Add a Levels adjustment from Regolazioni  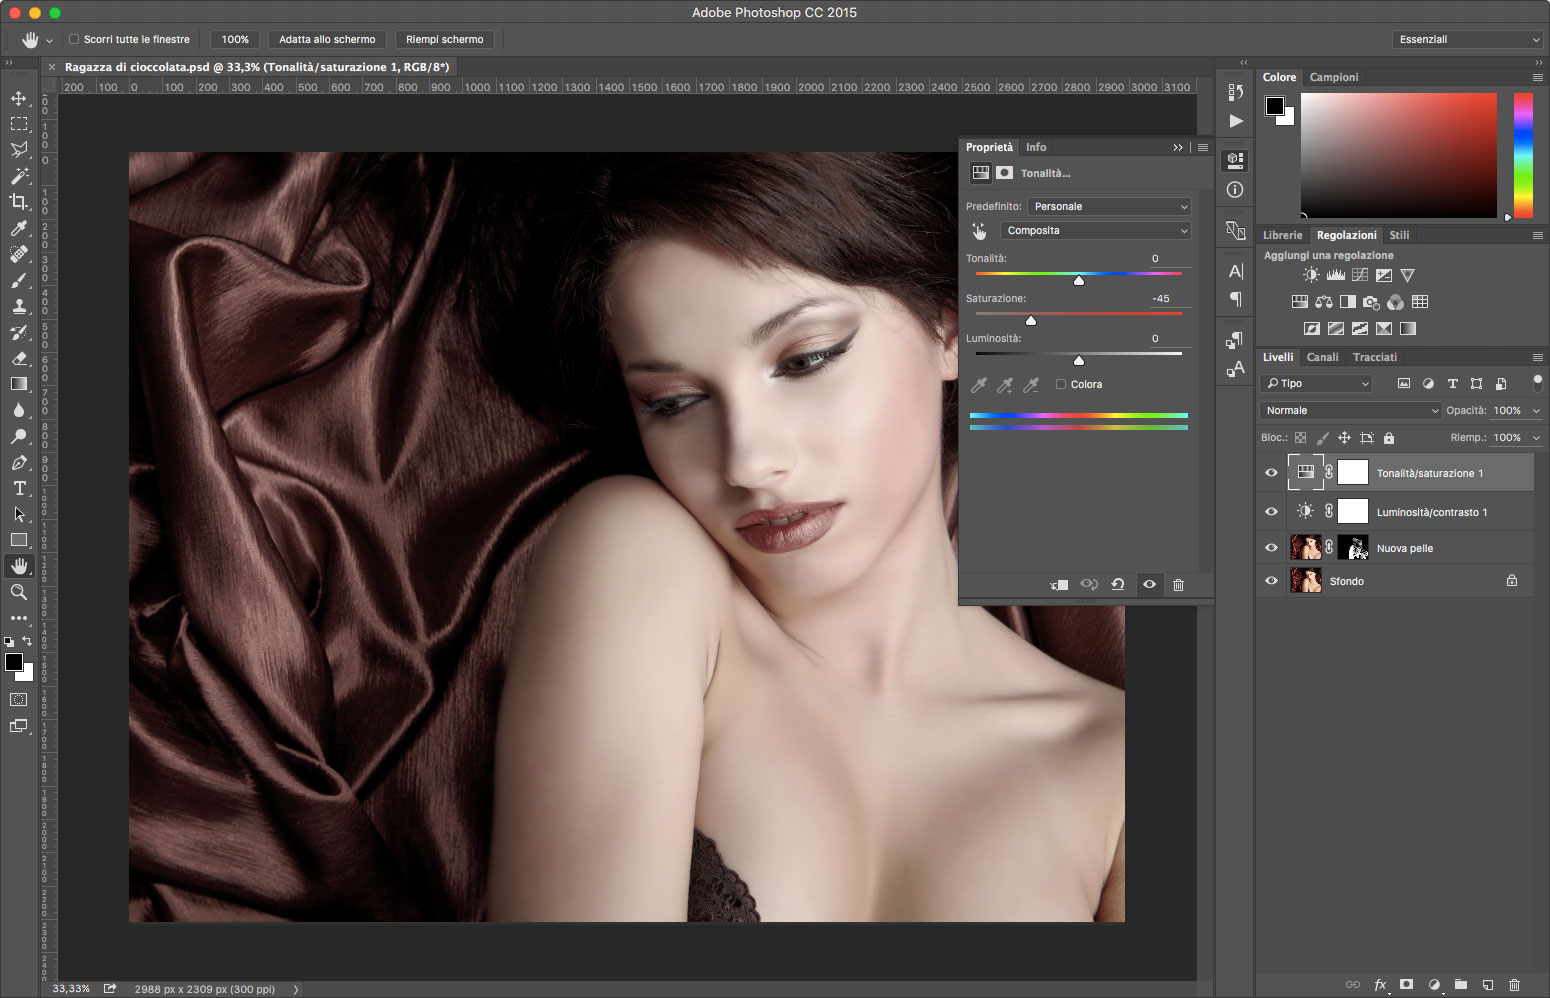click(x=1335, y=275)
